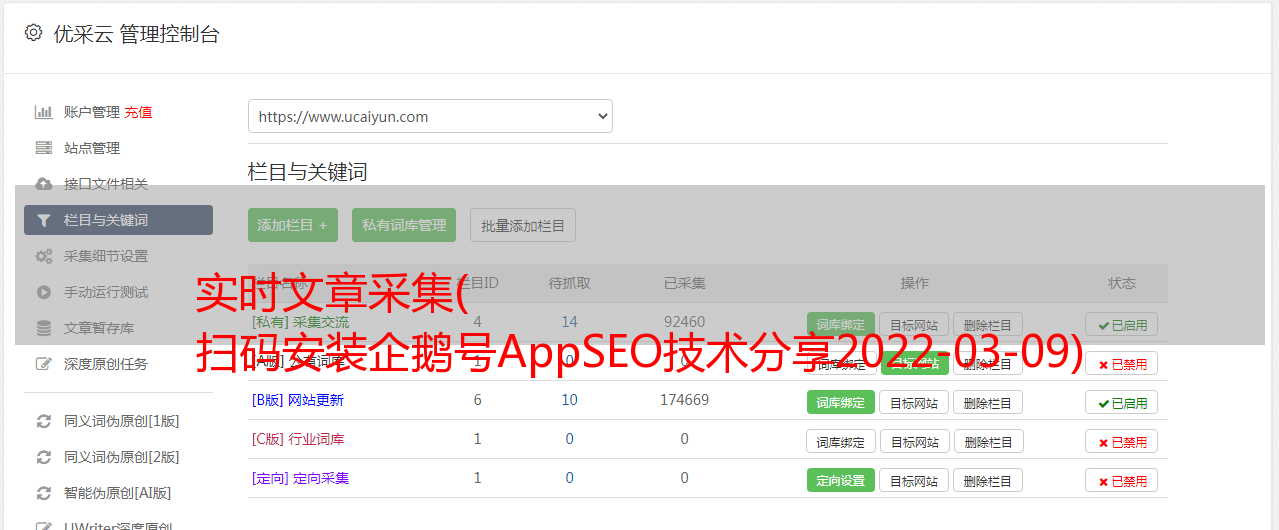Click the filter funnel icon for 栏目与关键词
The width and height of the screenshot is (1279, 530).
click(x=44, y=220)
